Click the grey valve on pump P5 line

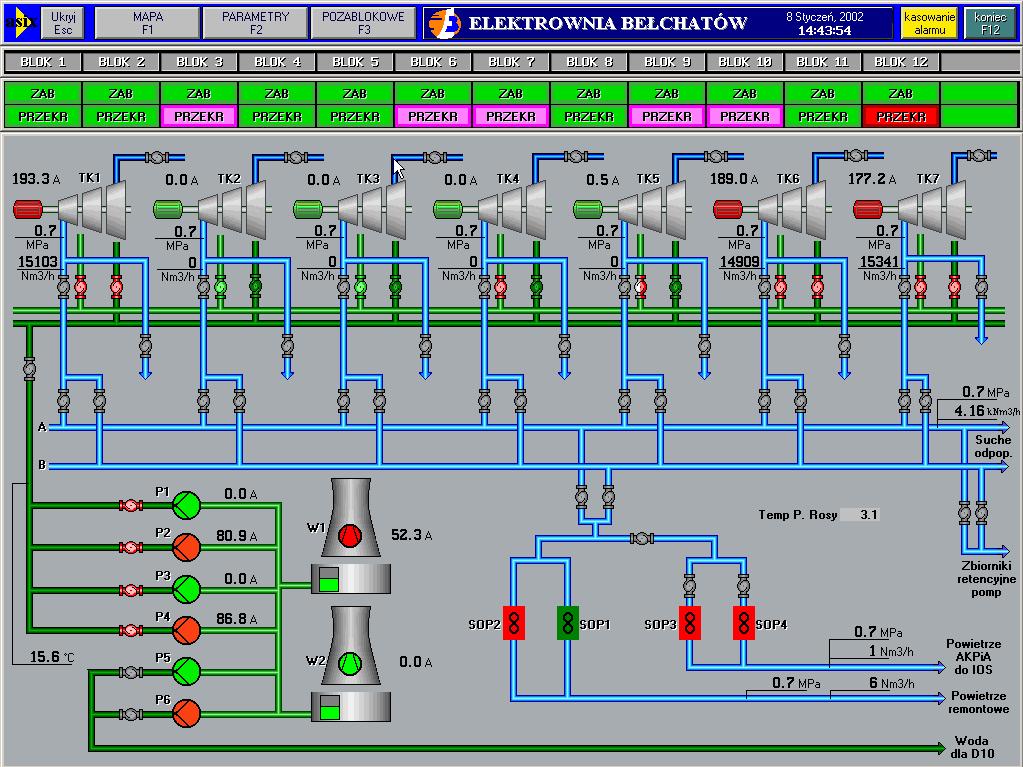[130, 672]
